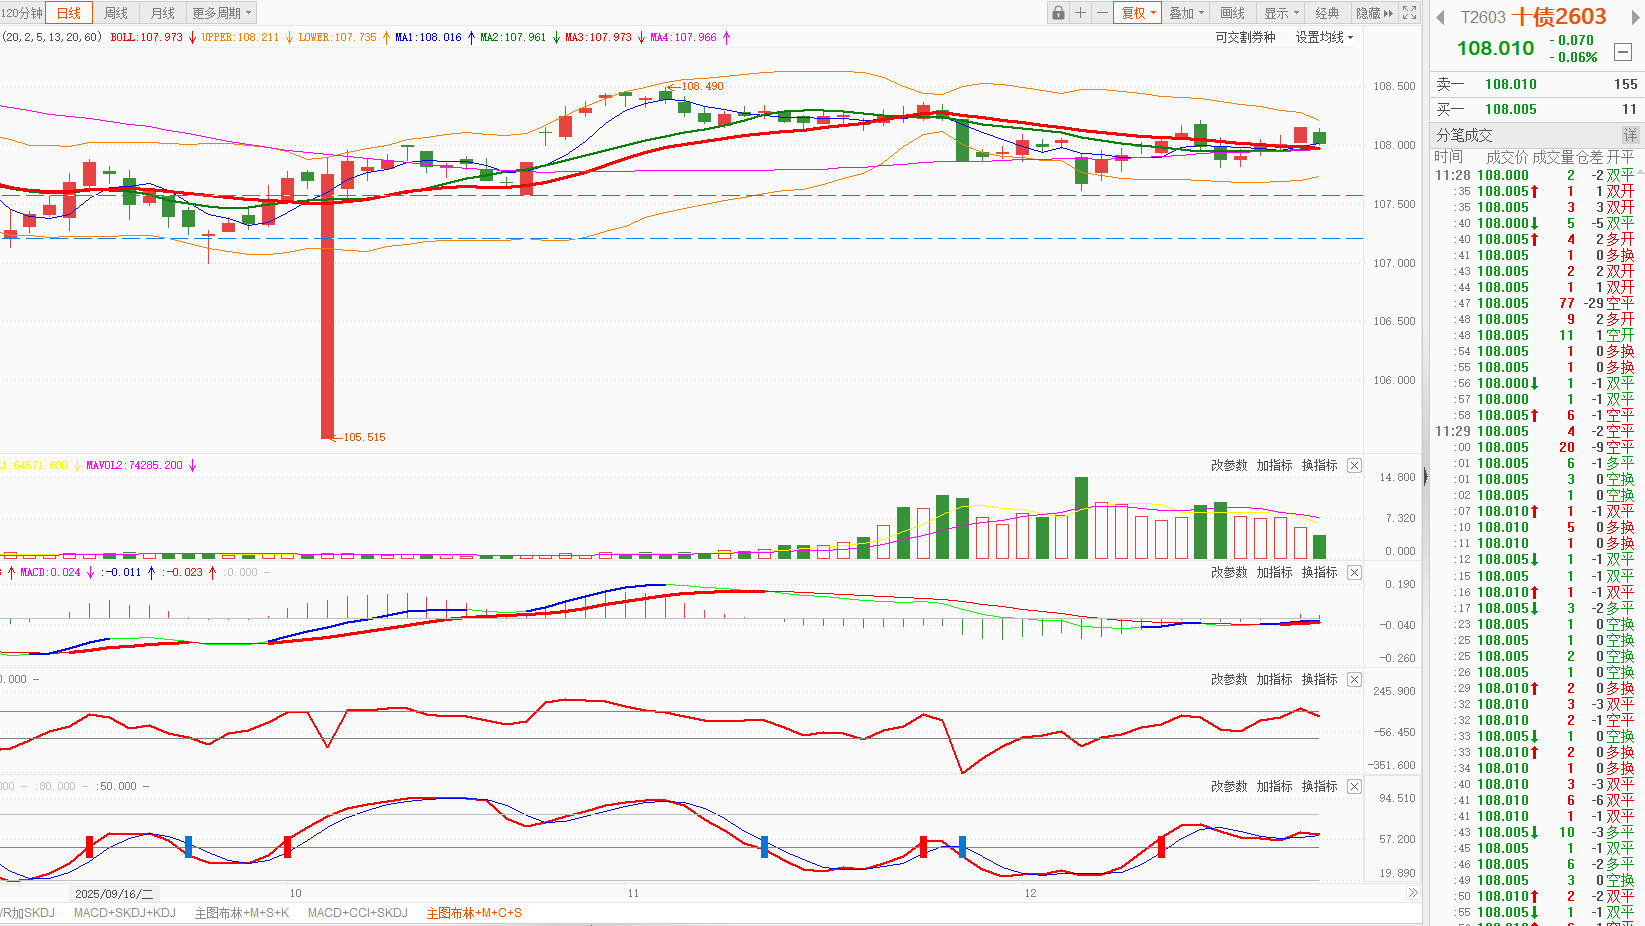The width and height of the screenshot is (1645, 926).
Task: Click the 卖一 ask price 108.010
Action: (x=1510, y=84)
